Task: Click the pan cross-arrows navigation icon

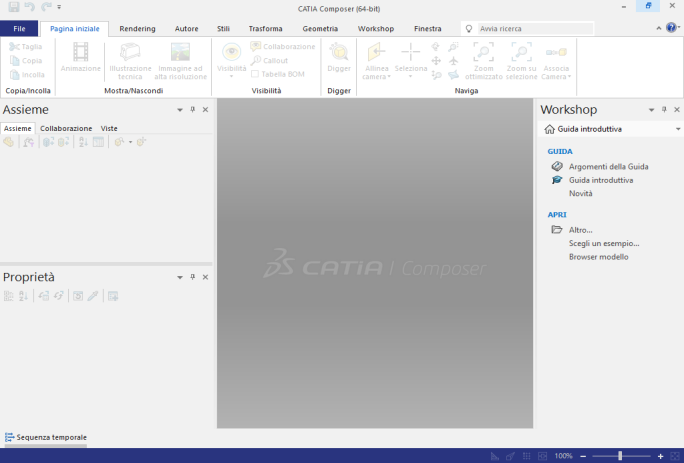Action: (x=436, y=61)
